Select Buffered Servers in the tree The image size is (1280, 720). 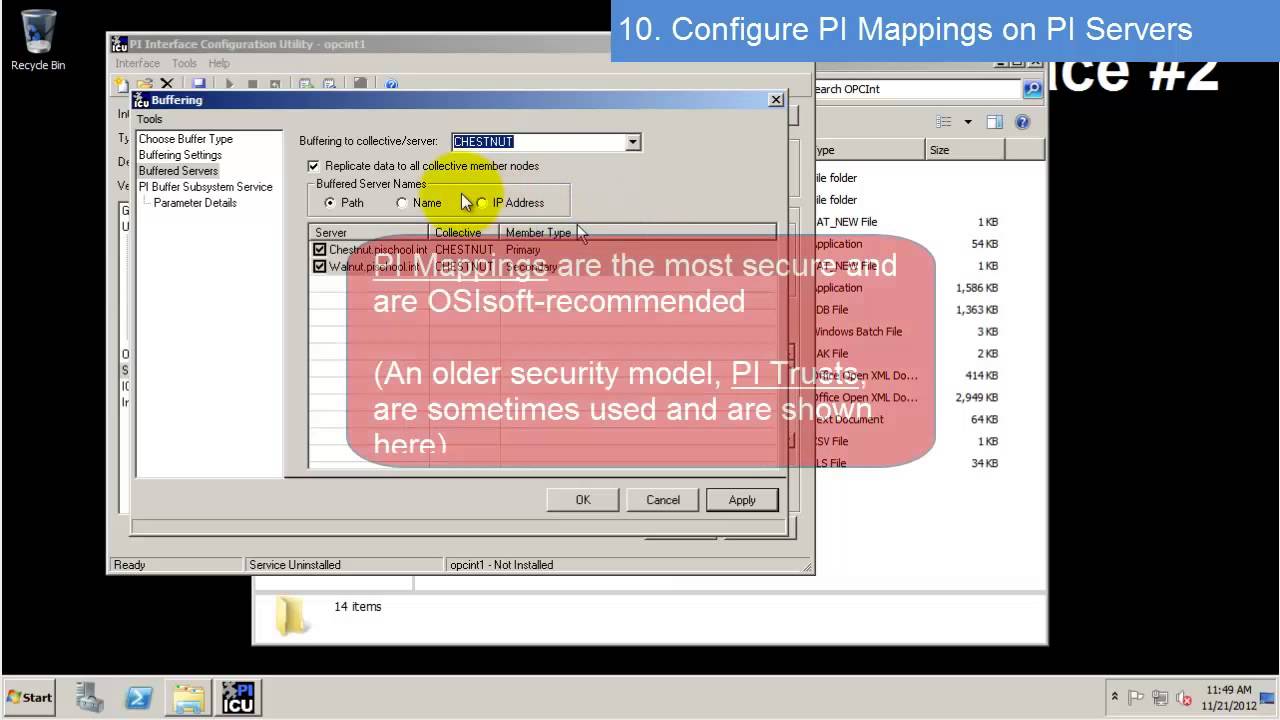coord(178,171)
